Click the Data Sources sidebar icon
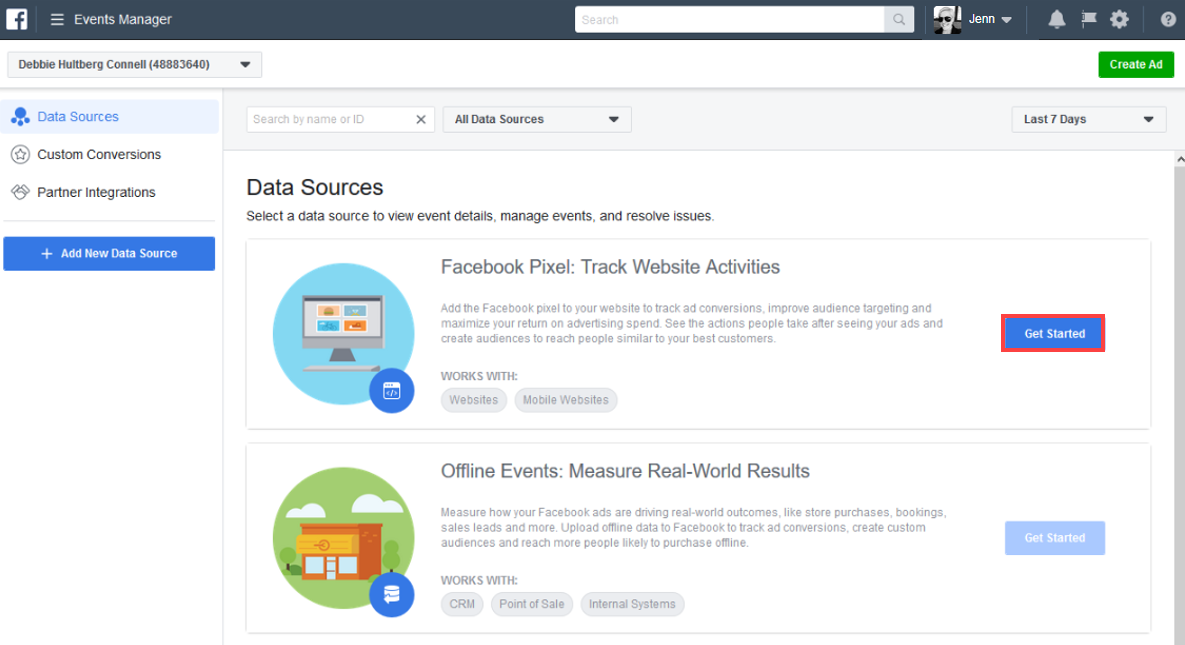The height and width of the screenshot is (645, 1185). coord(20,116)
